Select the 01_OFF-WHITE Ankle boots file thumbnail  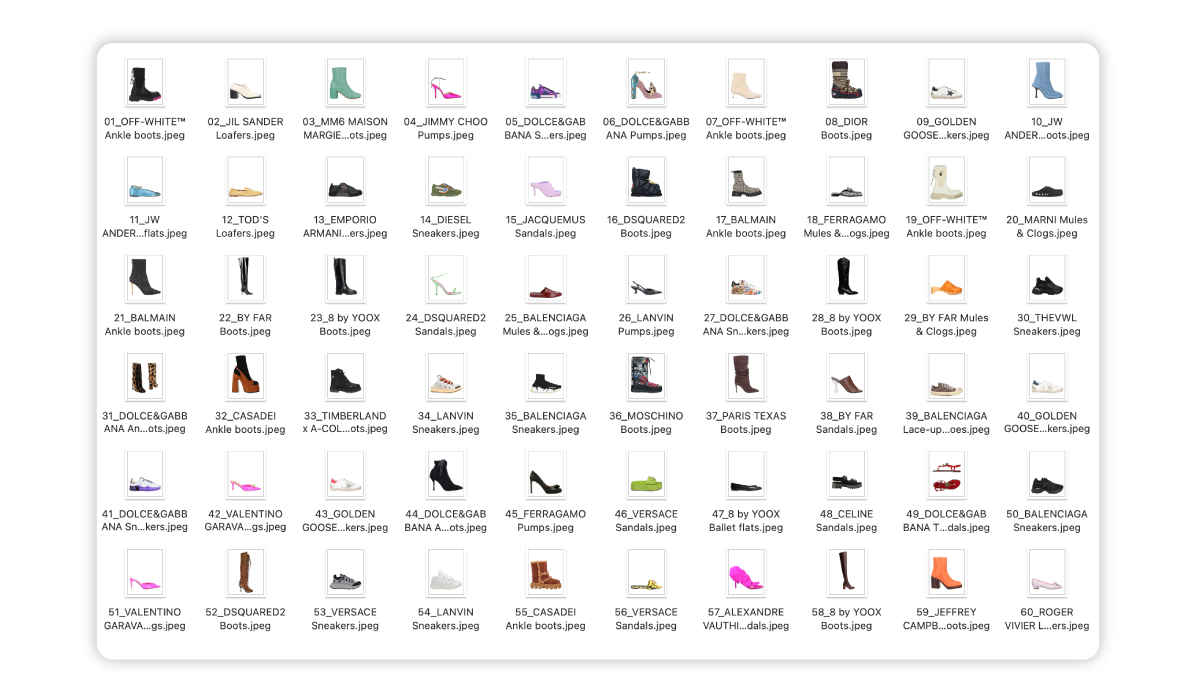145,84
